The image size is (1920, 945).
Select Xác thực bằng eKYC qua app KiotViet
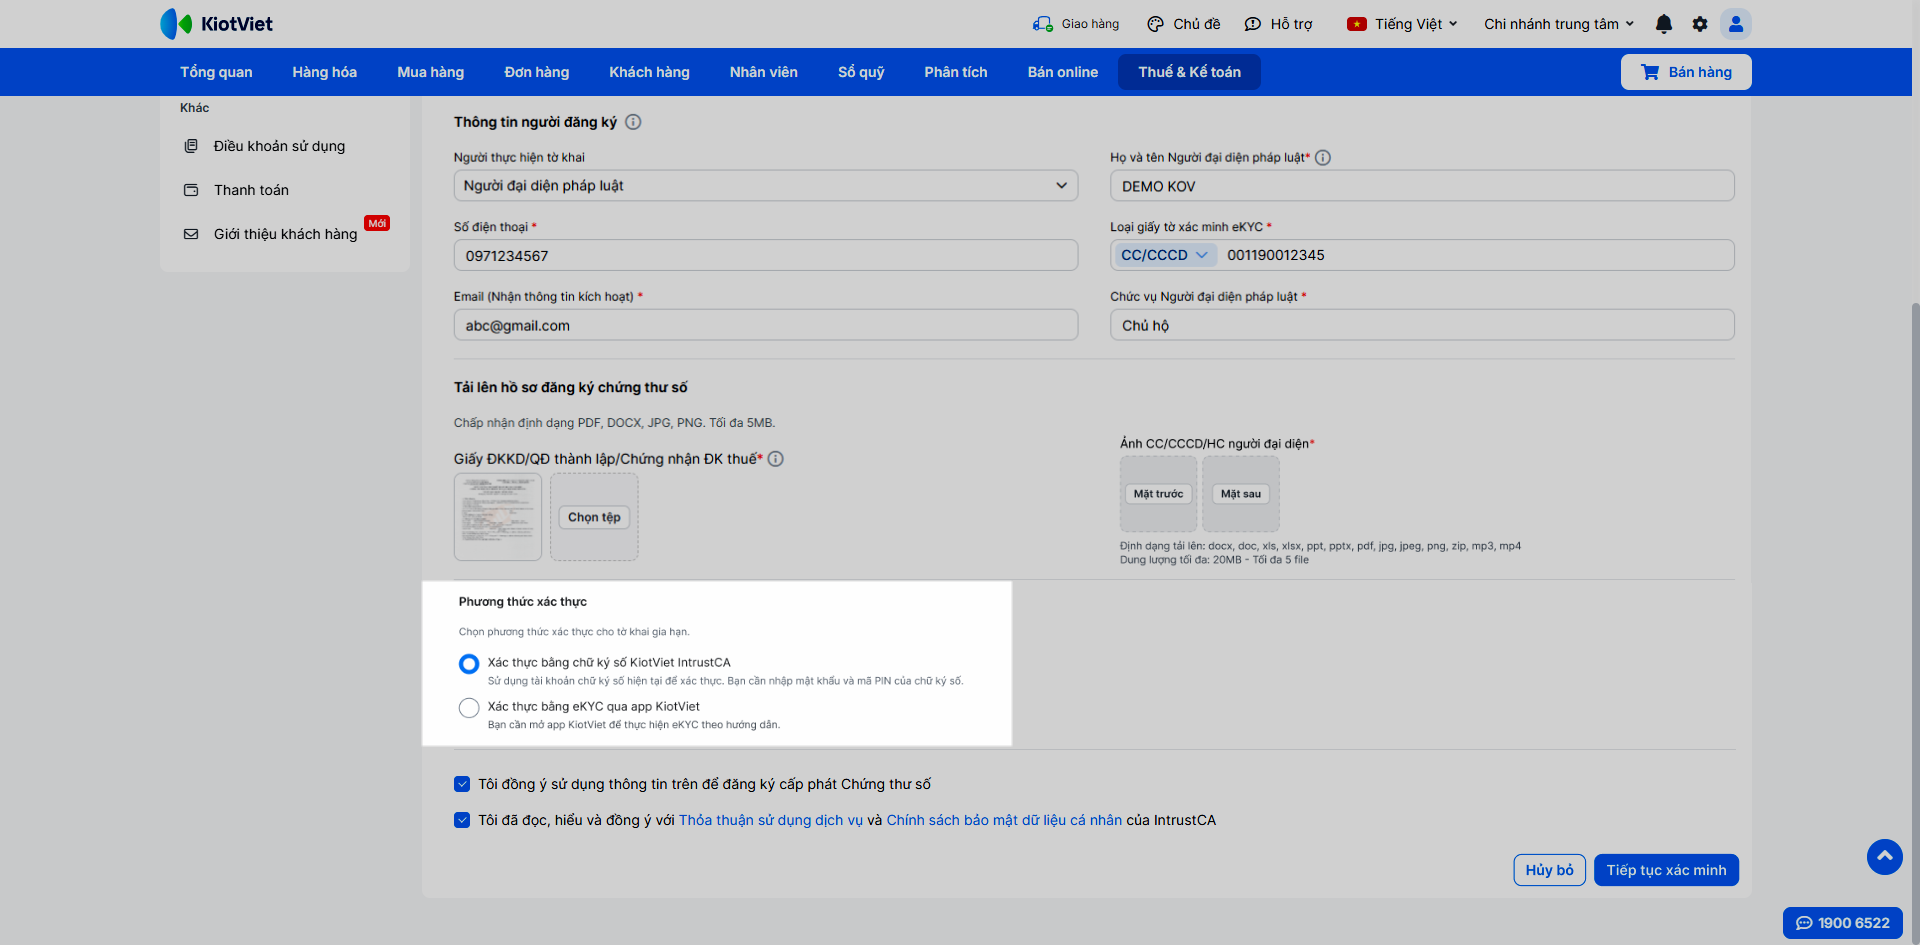pyautogui.click(x=469, y=708)
